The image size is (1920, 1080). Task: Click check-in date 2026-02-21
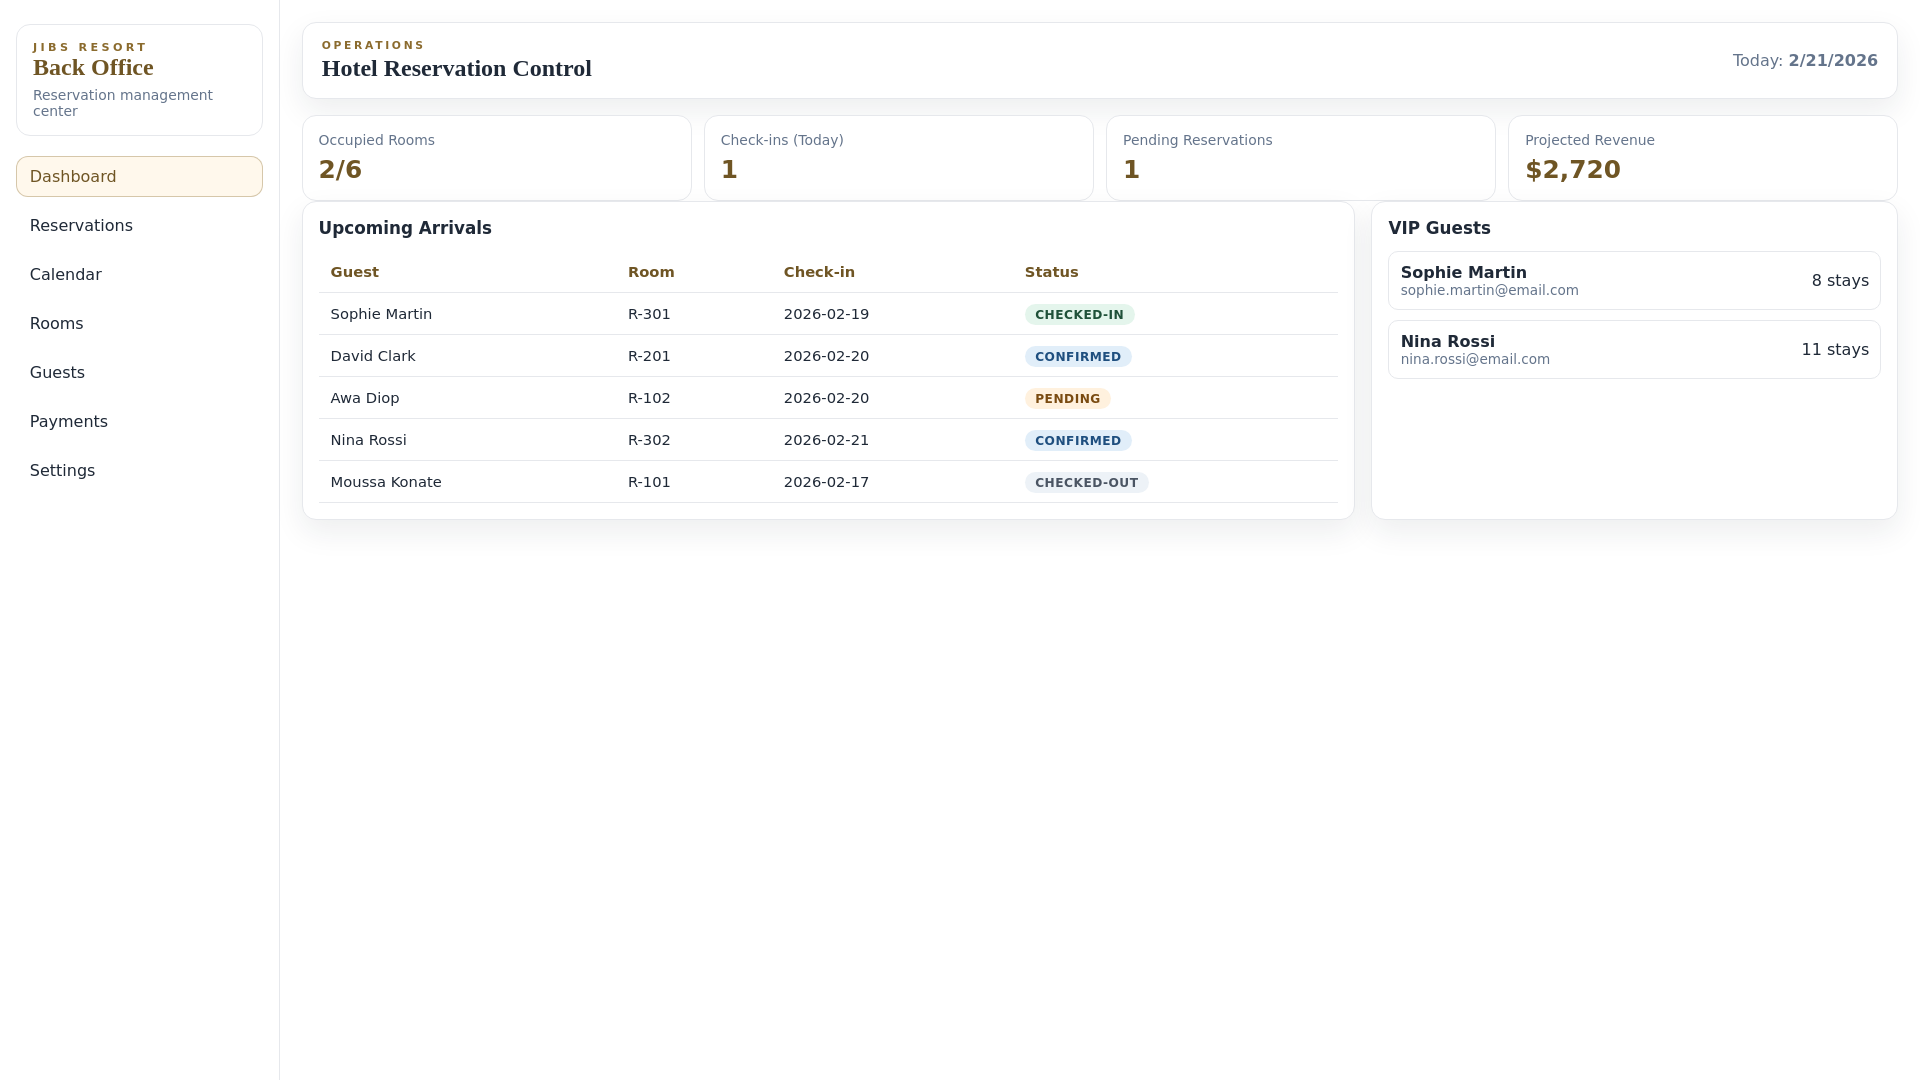click(826, 440)
